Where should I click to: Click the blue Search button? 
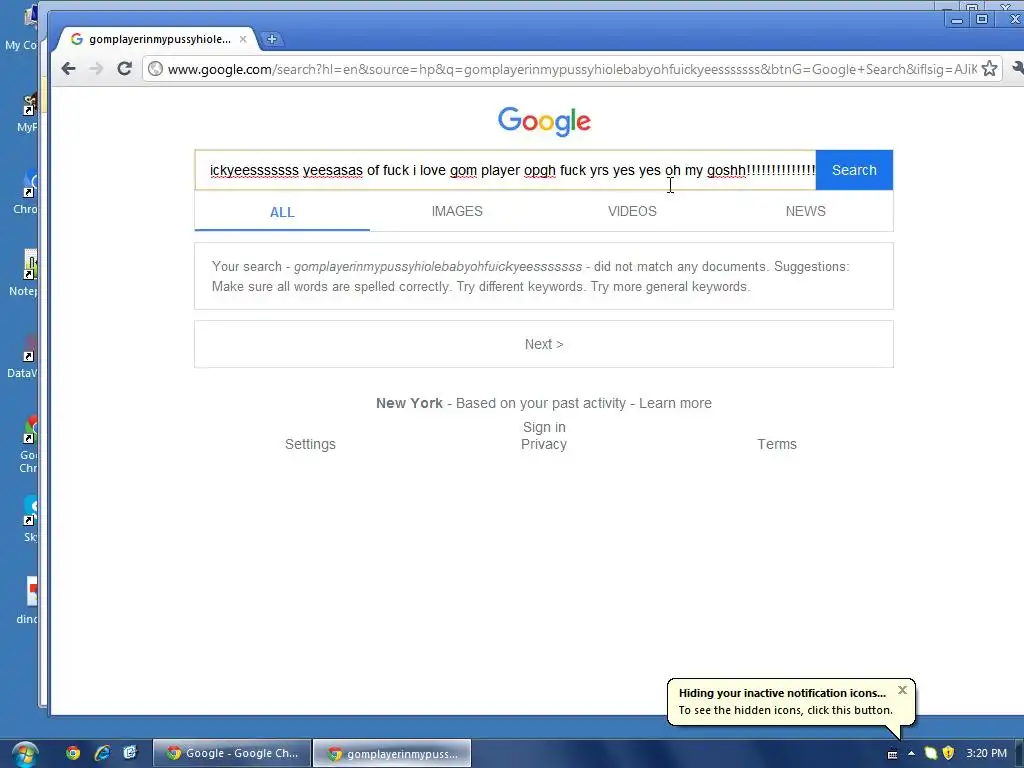click(854, 170)
